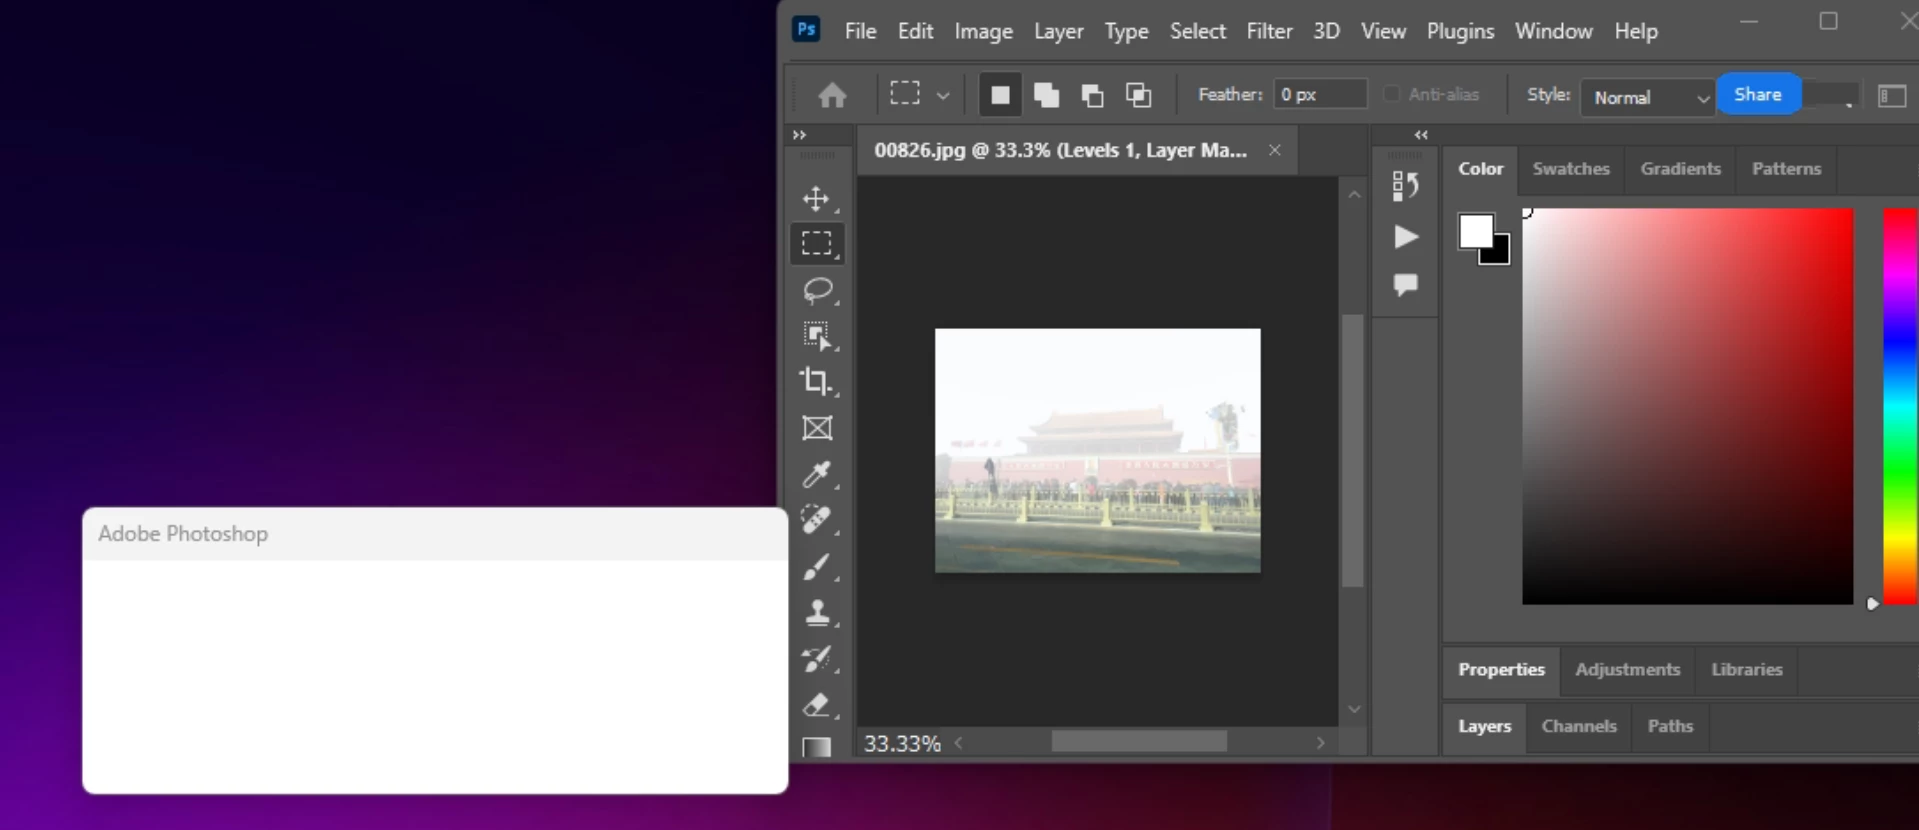
Task: Choose New selection mode
Action: point(999,95)
